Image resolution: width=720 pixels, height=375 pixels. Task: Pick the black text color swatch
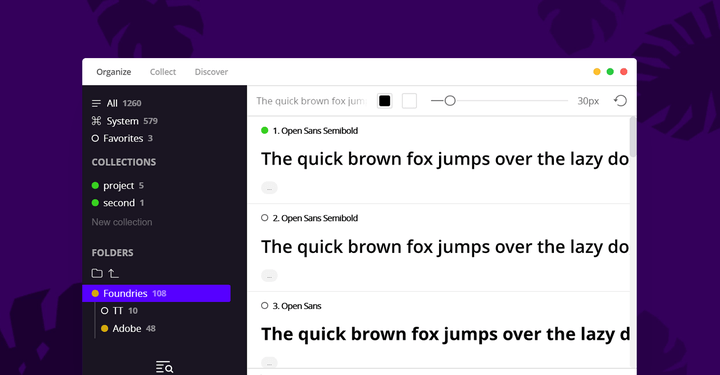click(x=384, y=101)
